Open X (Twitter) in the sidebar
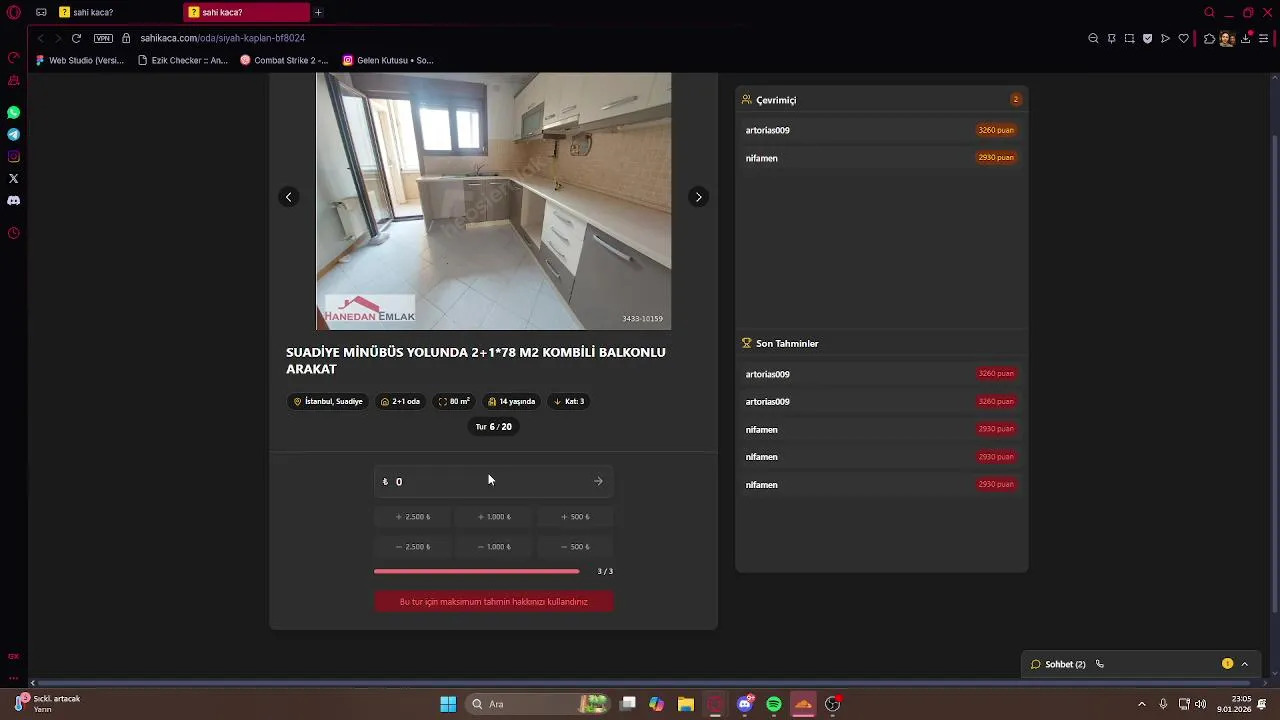This screenshot has height=720, width=1280. [x=14, y=178]
